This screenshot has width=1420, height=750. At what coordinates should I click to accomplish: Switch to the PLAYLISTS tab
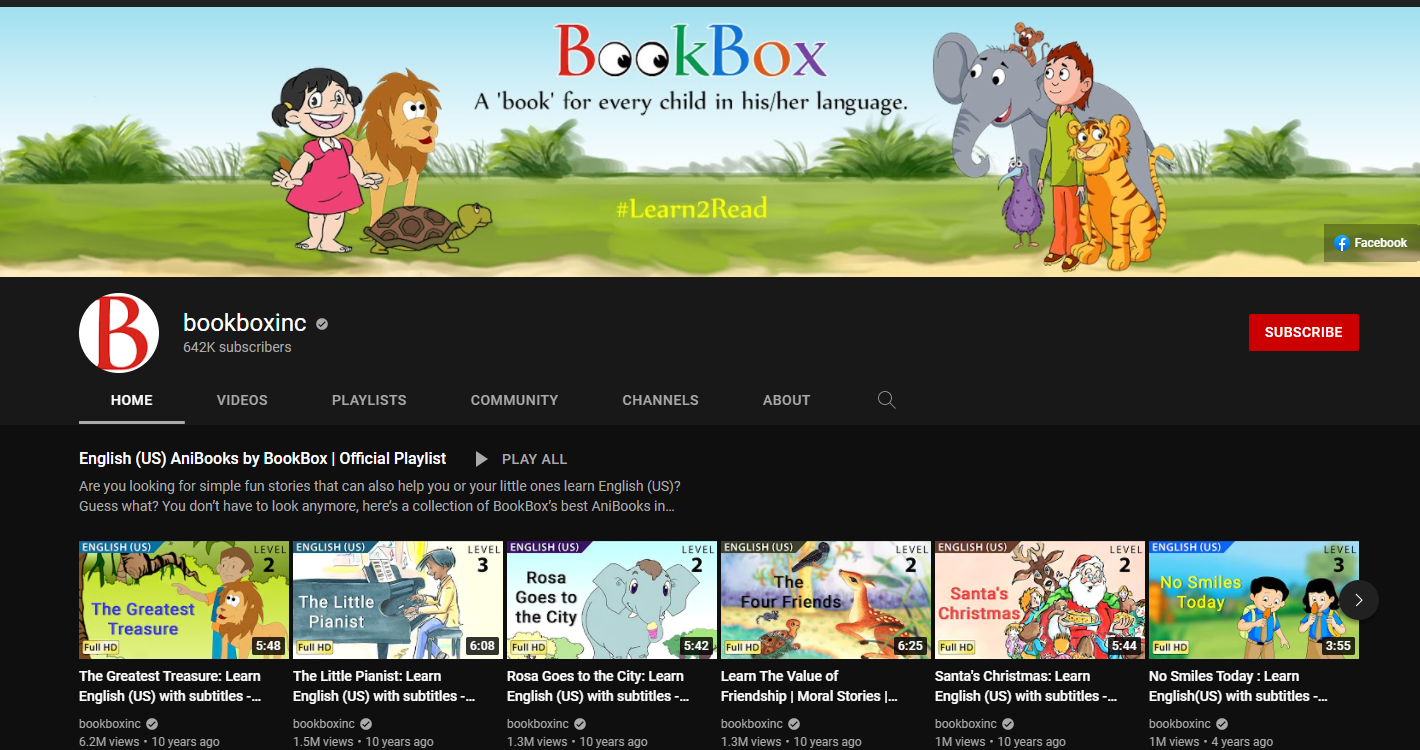[x=369, y=399]
